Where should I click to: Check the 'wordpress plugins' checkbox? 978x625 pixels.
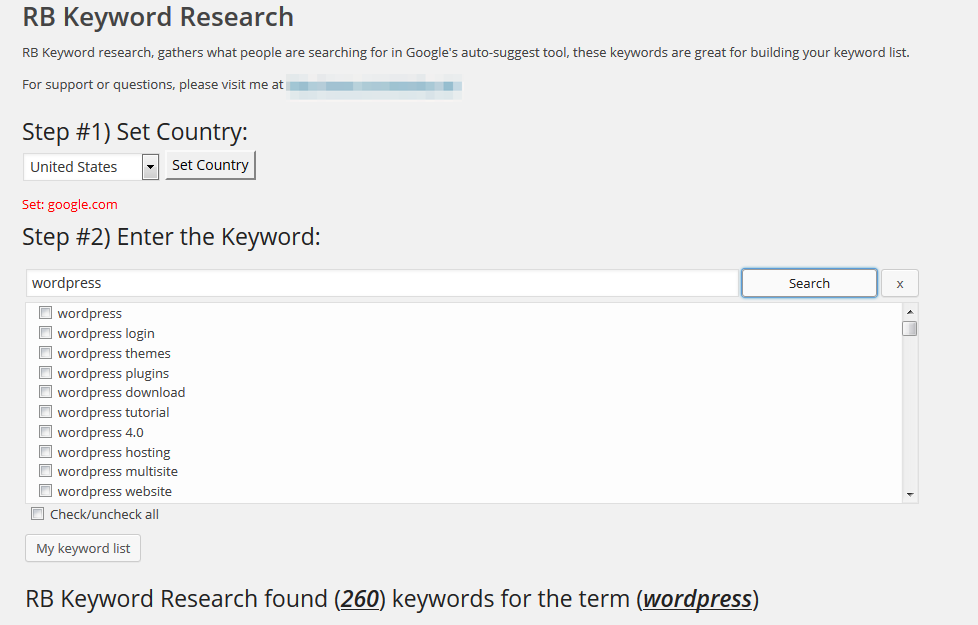pos(45,372)
